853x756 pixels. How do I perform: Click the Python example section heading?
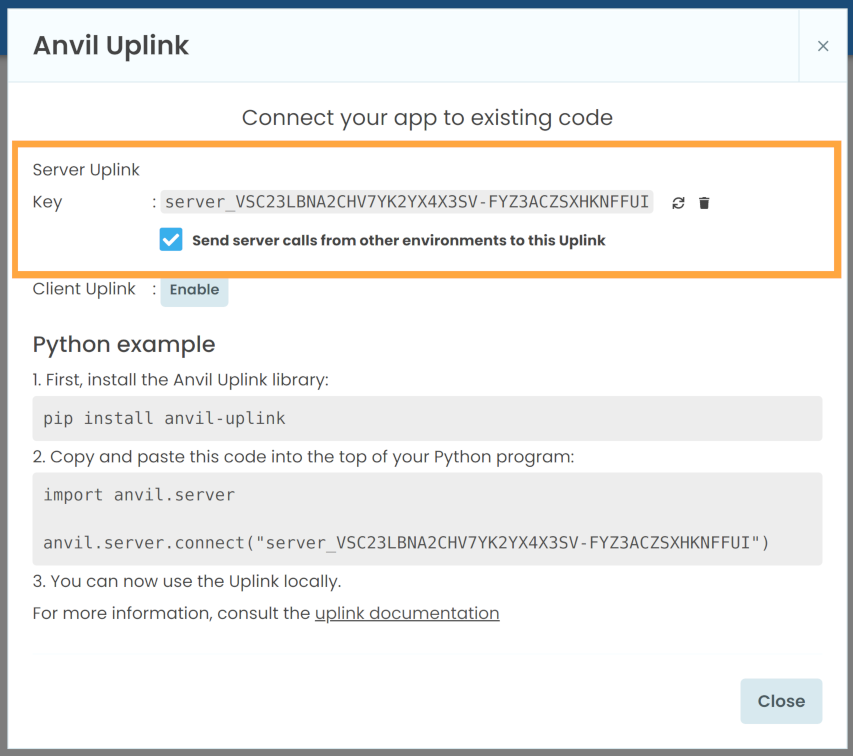click(x=123, y=344)
